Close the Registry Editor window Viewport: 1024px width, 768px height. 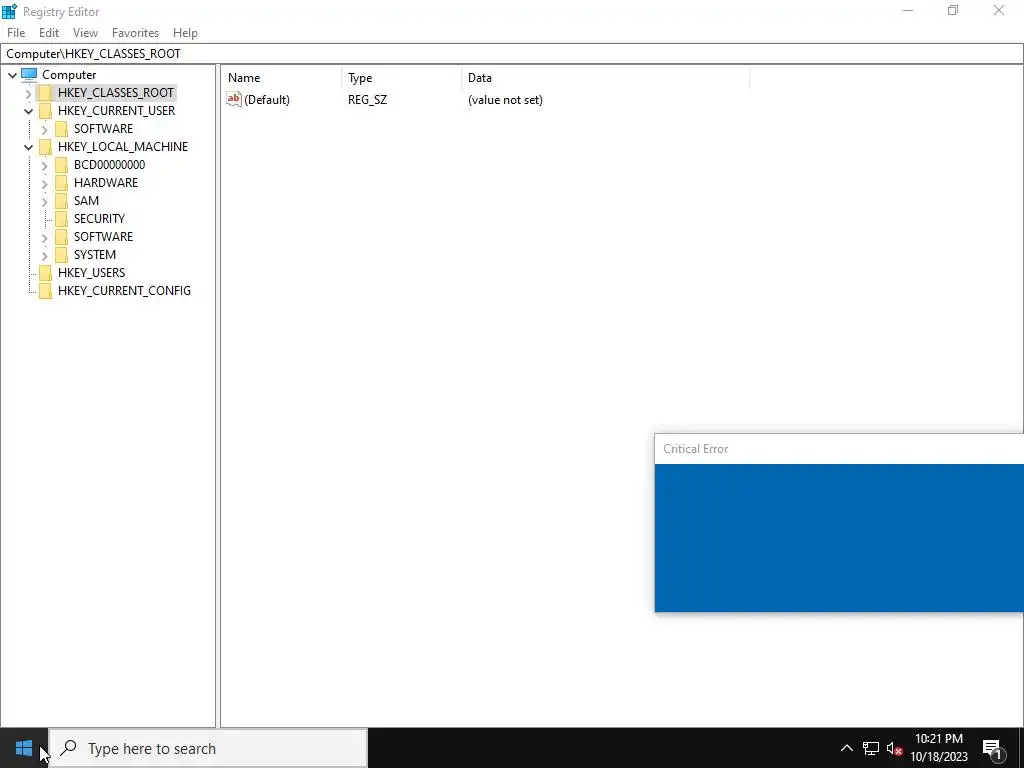(x=999, y=10)
